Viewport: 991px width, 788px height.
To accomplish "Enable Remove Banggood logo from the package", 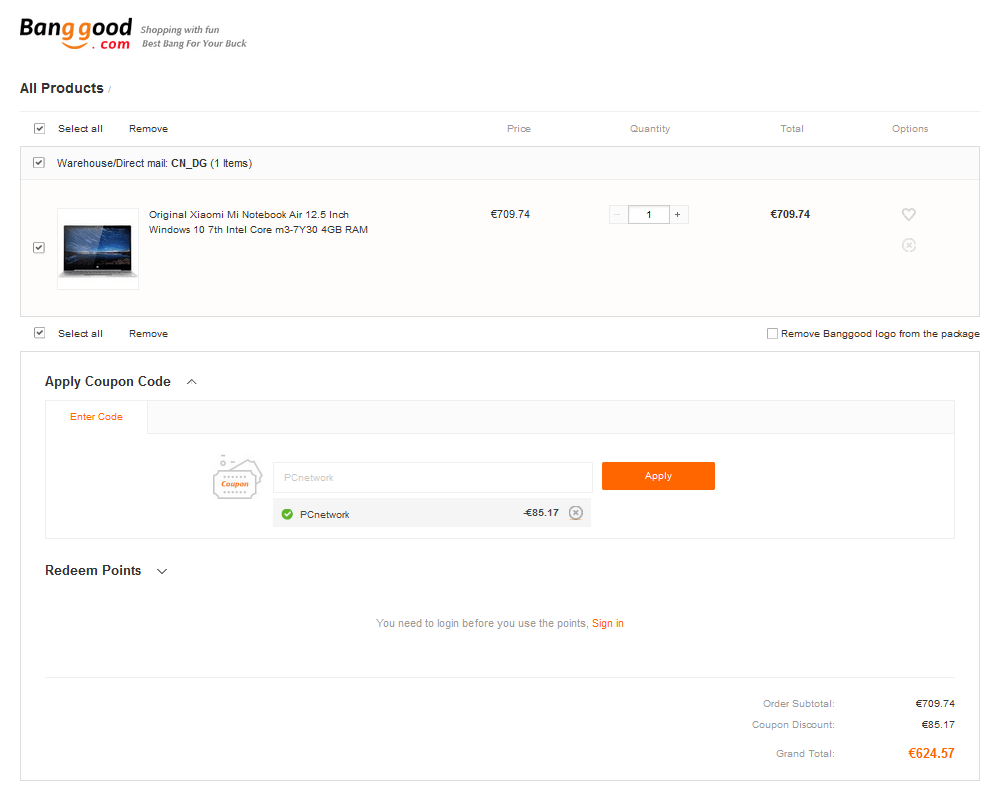I will (x=772, y=333).
